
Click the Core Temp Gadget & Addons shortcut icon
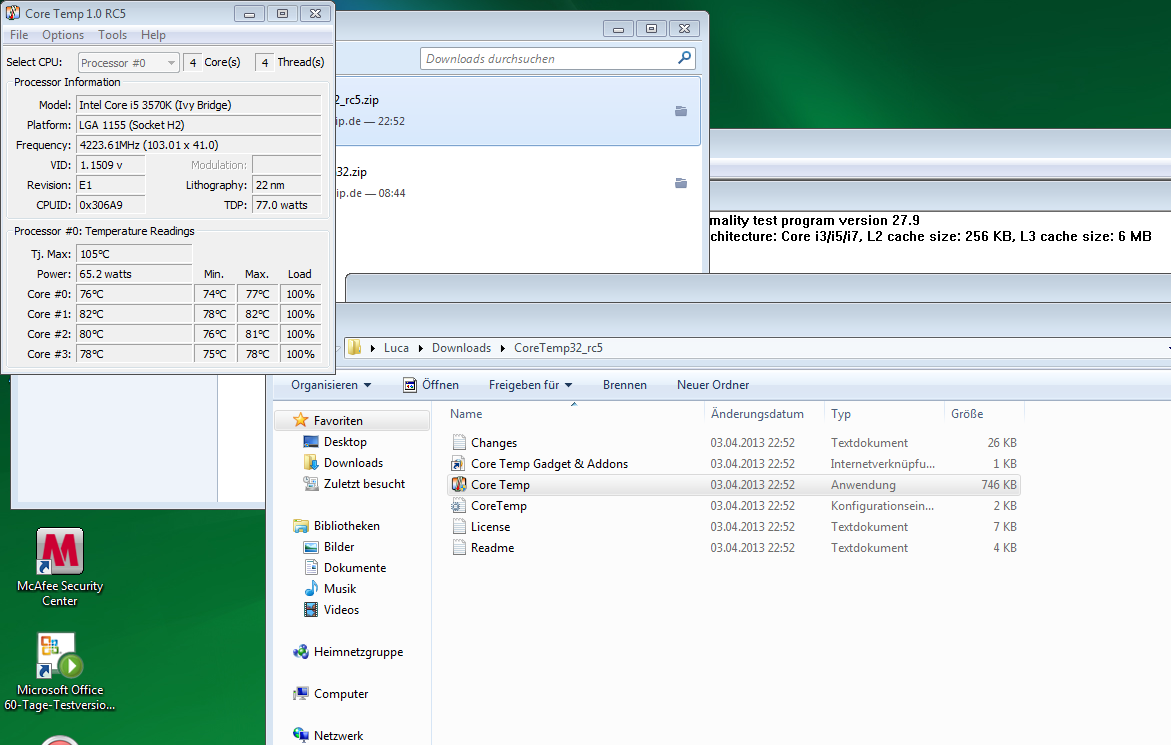459,464
